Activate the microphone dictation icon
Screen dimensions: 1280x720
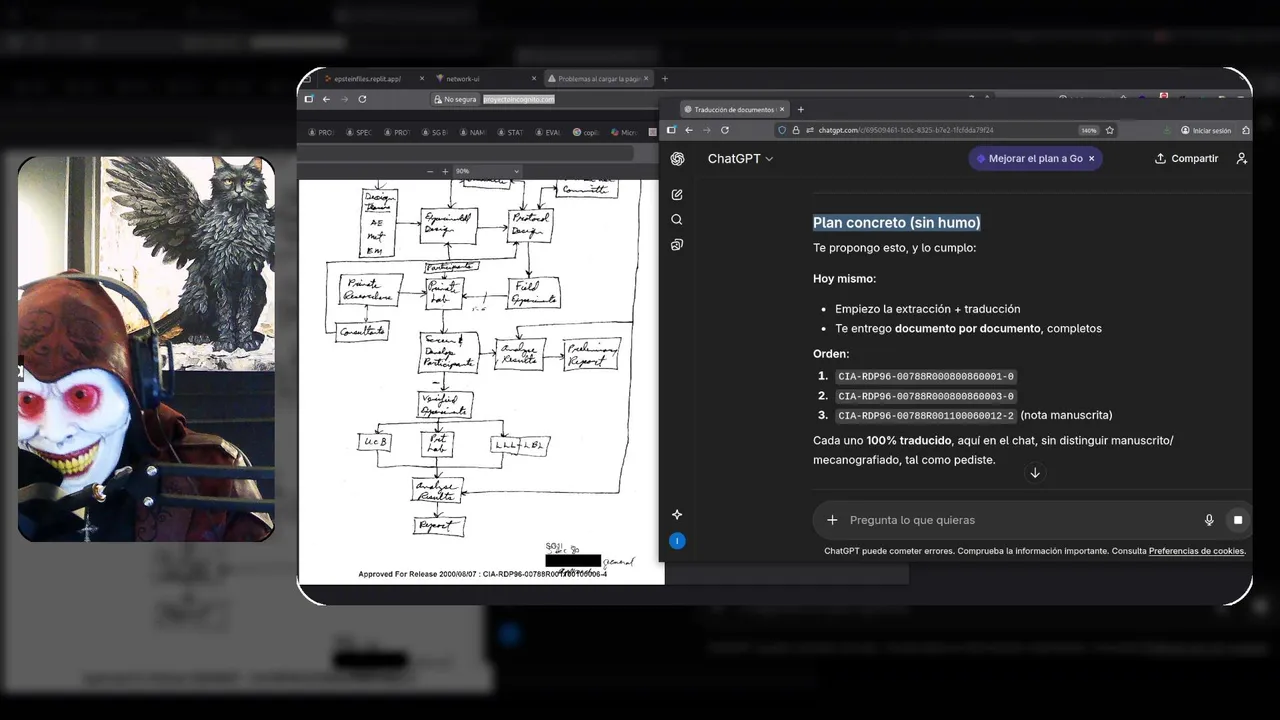tap(1209, 520)
